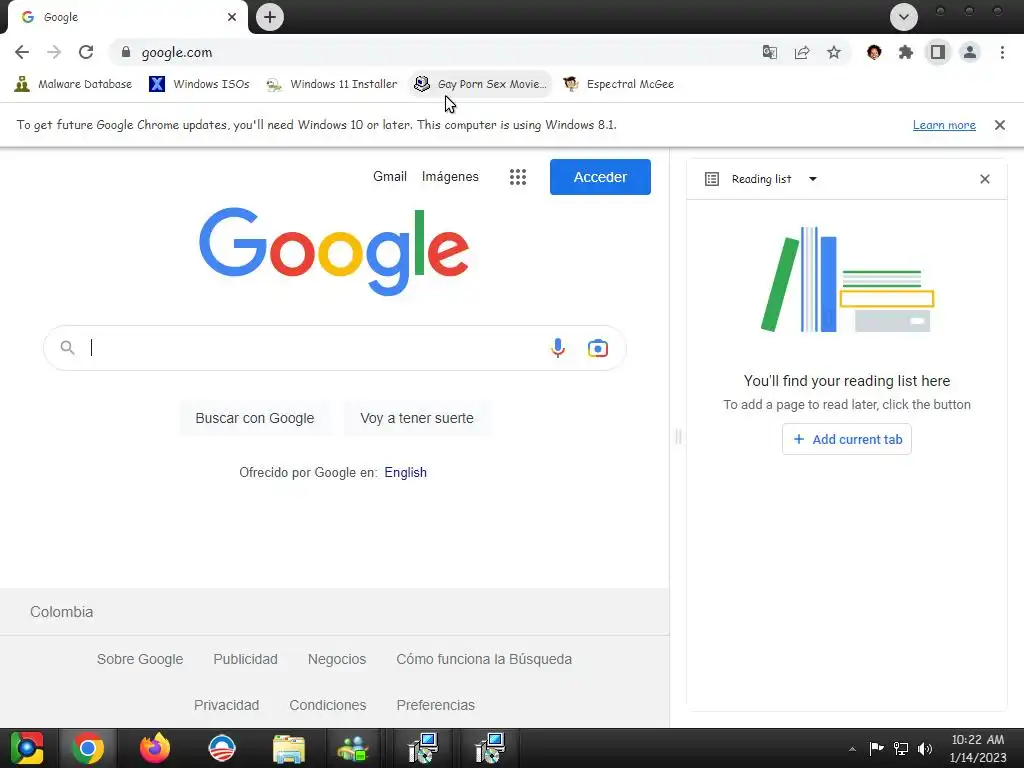This screenshot has width=1024, height=768.
Task: Close the Google tab
Action: [x=232, y=17]
